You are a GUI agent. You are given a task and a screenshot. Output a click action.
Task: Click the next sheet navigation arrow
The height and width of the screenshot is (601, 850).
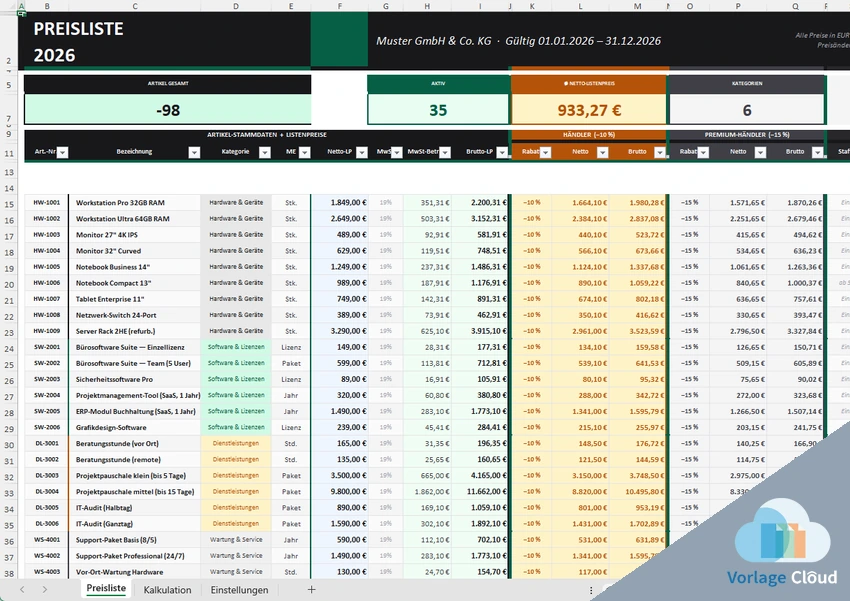(x=44, y=590)
